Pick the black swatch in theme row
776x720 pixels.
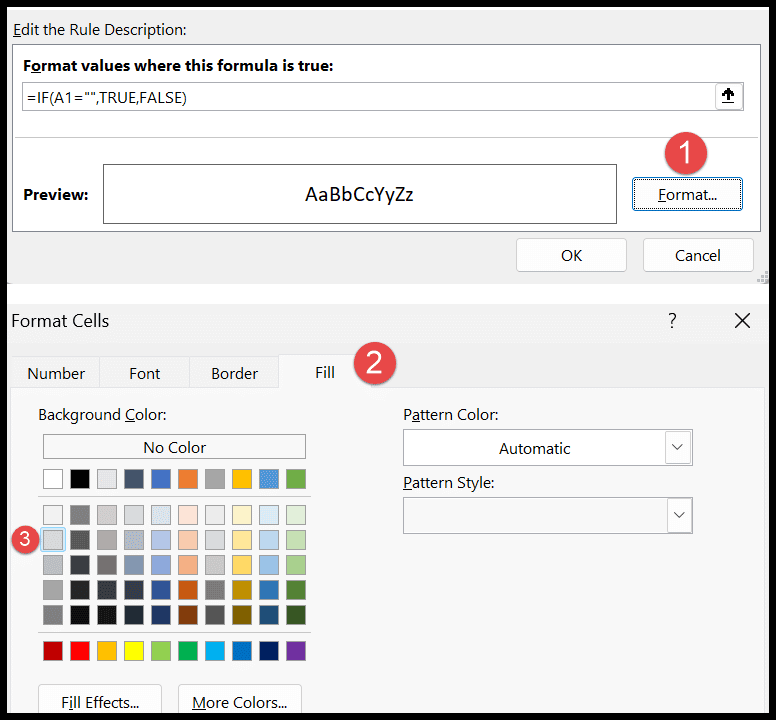point(80,479)
